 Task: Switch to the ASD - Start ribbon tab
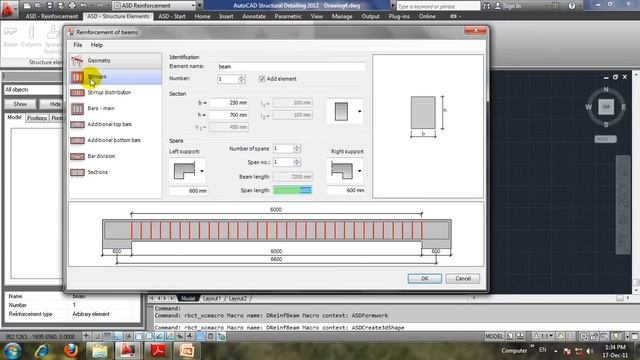click(x=172, y=16)
